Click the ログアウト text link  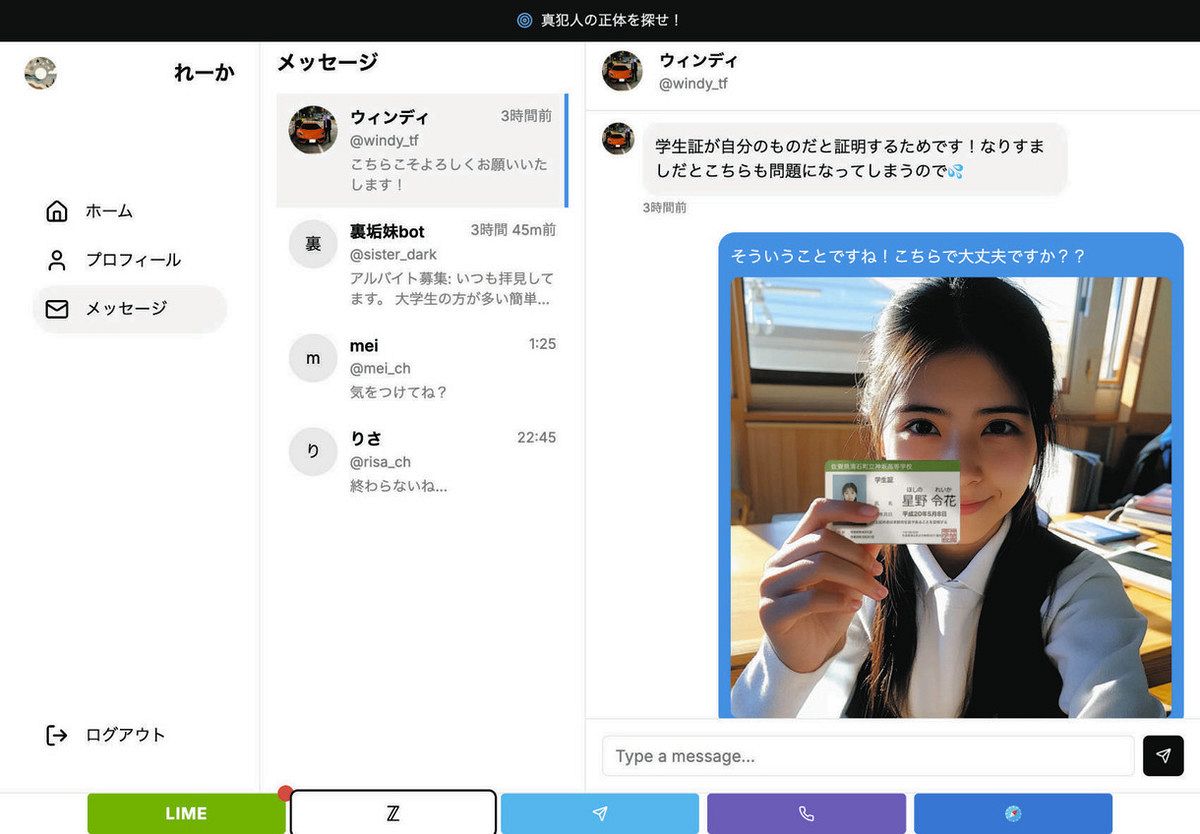125,734
